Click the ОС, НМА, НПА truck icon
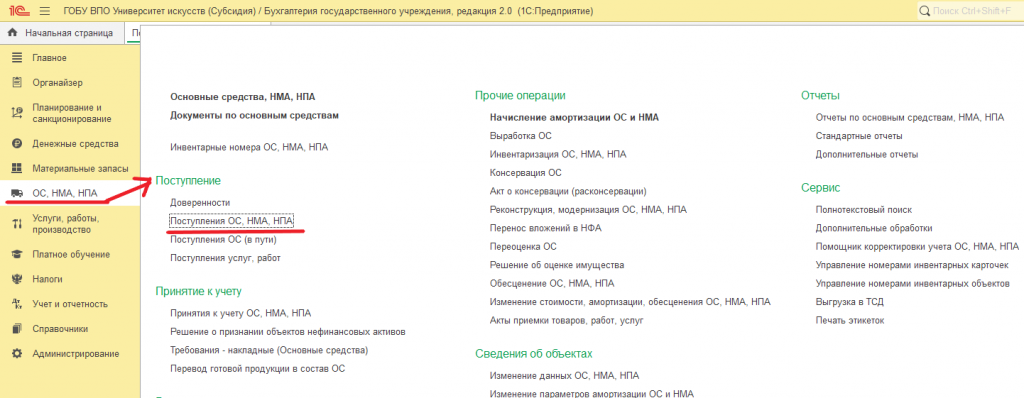 (x=18, y=193)
